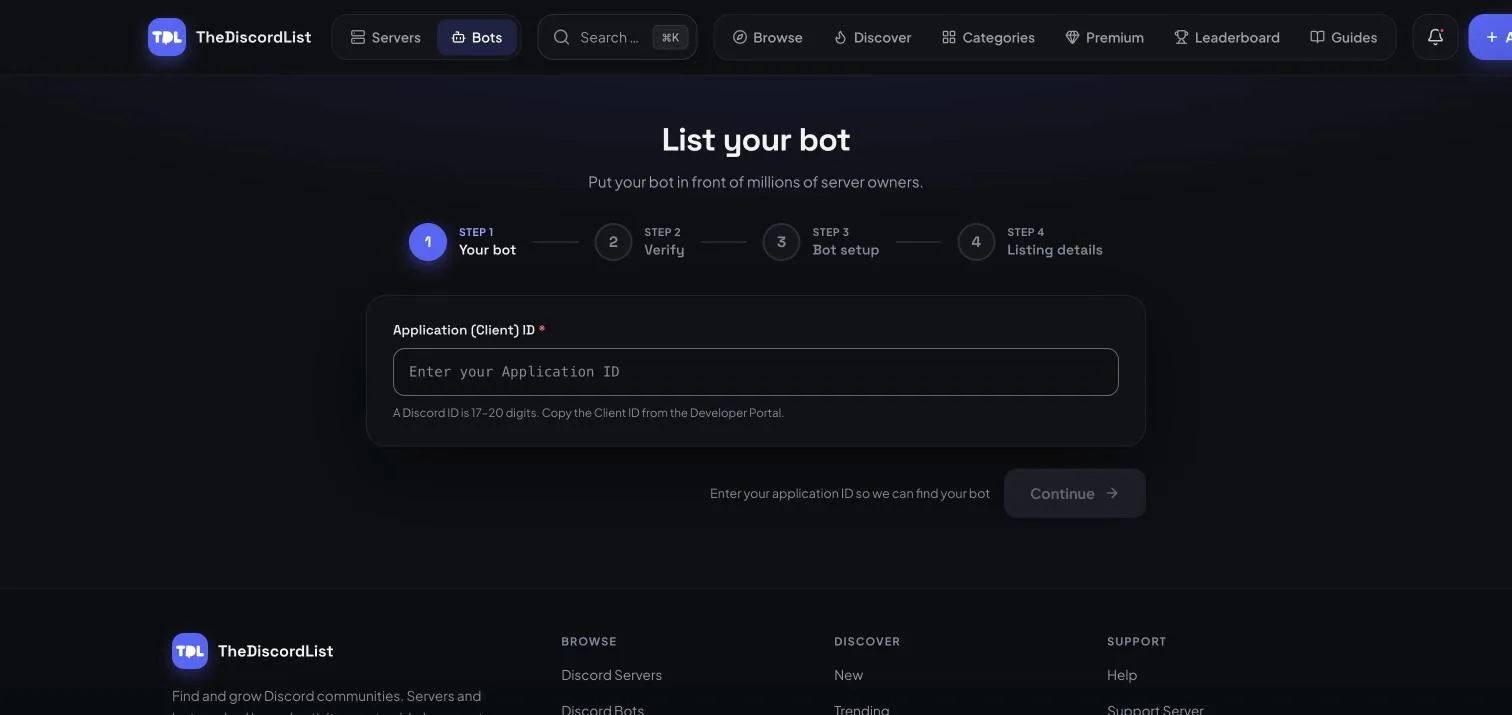The image size is (1512, 715).
Task: Click 'Application (Client) ID' label
Action: click(464, 330)
